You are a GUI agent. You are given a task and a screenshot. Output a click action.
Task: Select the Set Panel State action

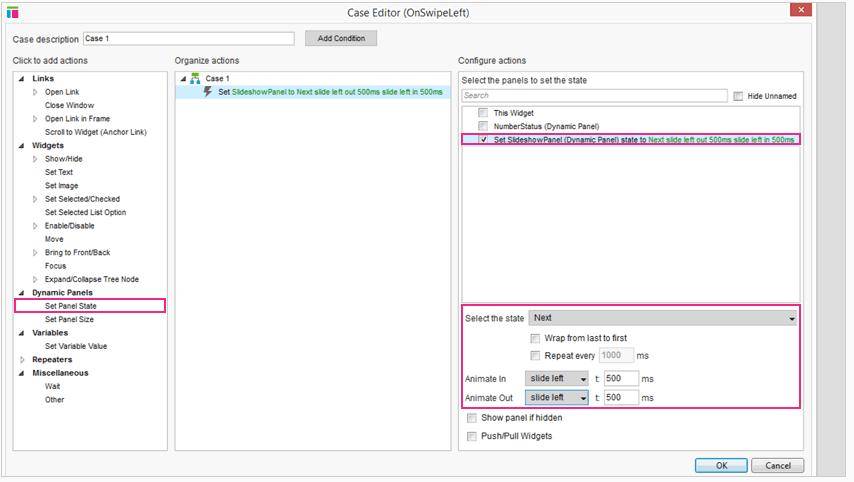[x=71, y=306]
